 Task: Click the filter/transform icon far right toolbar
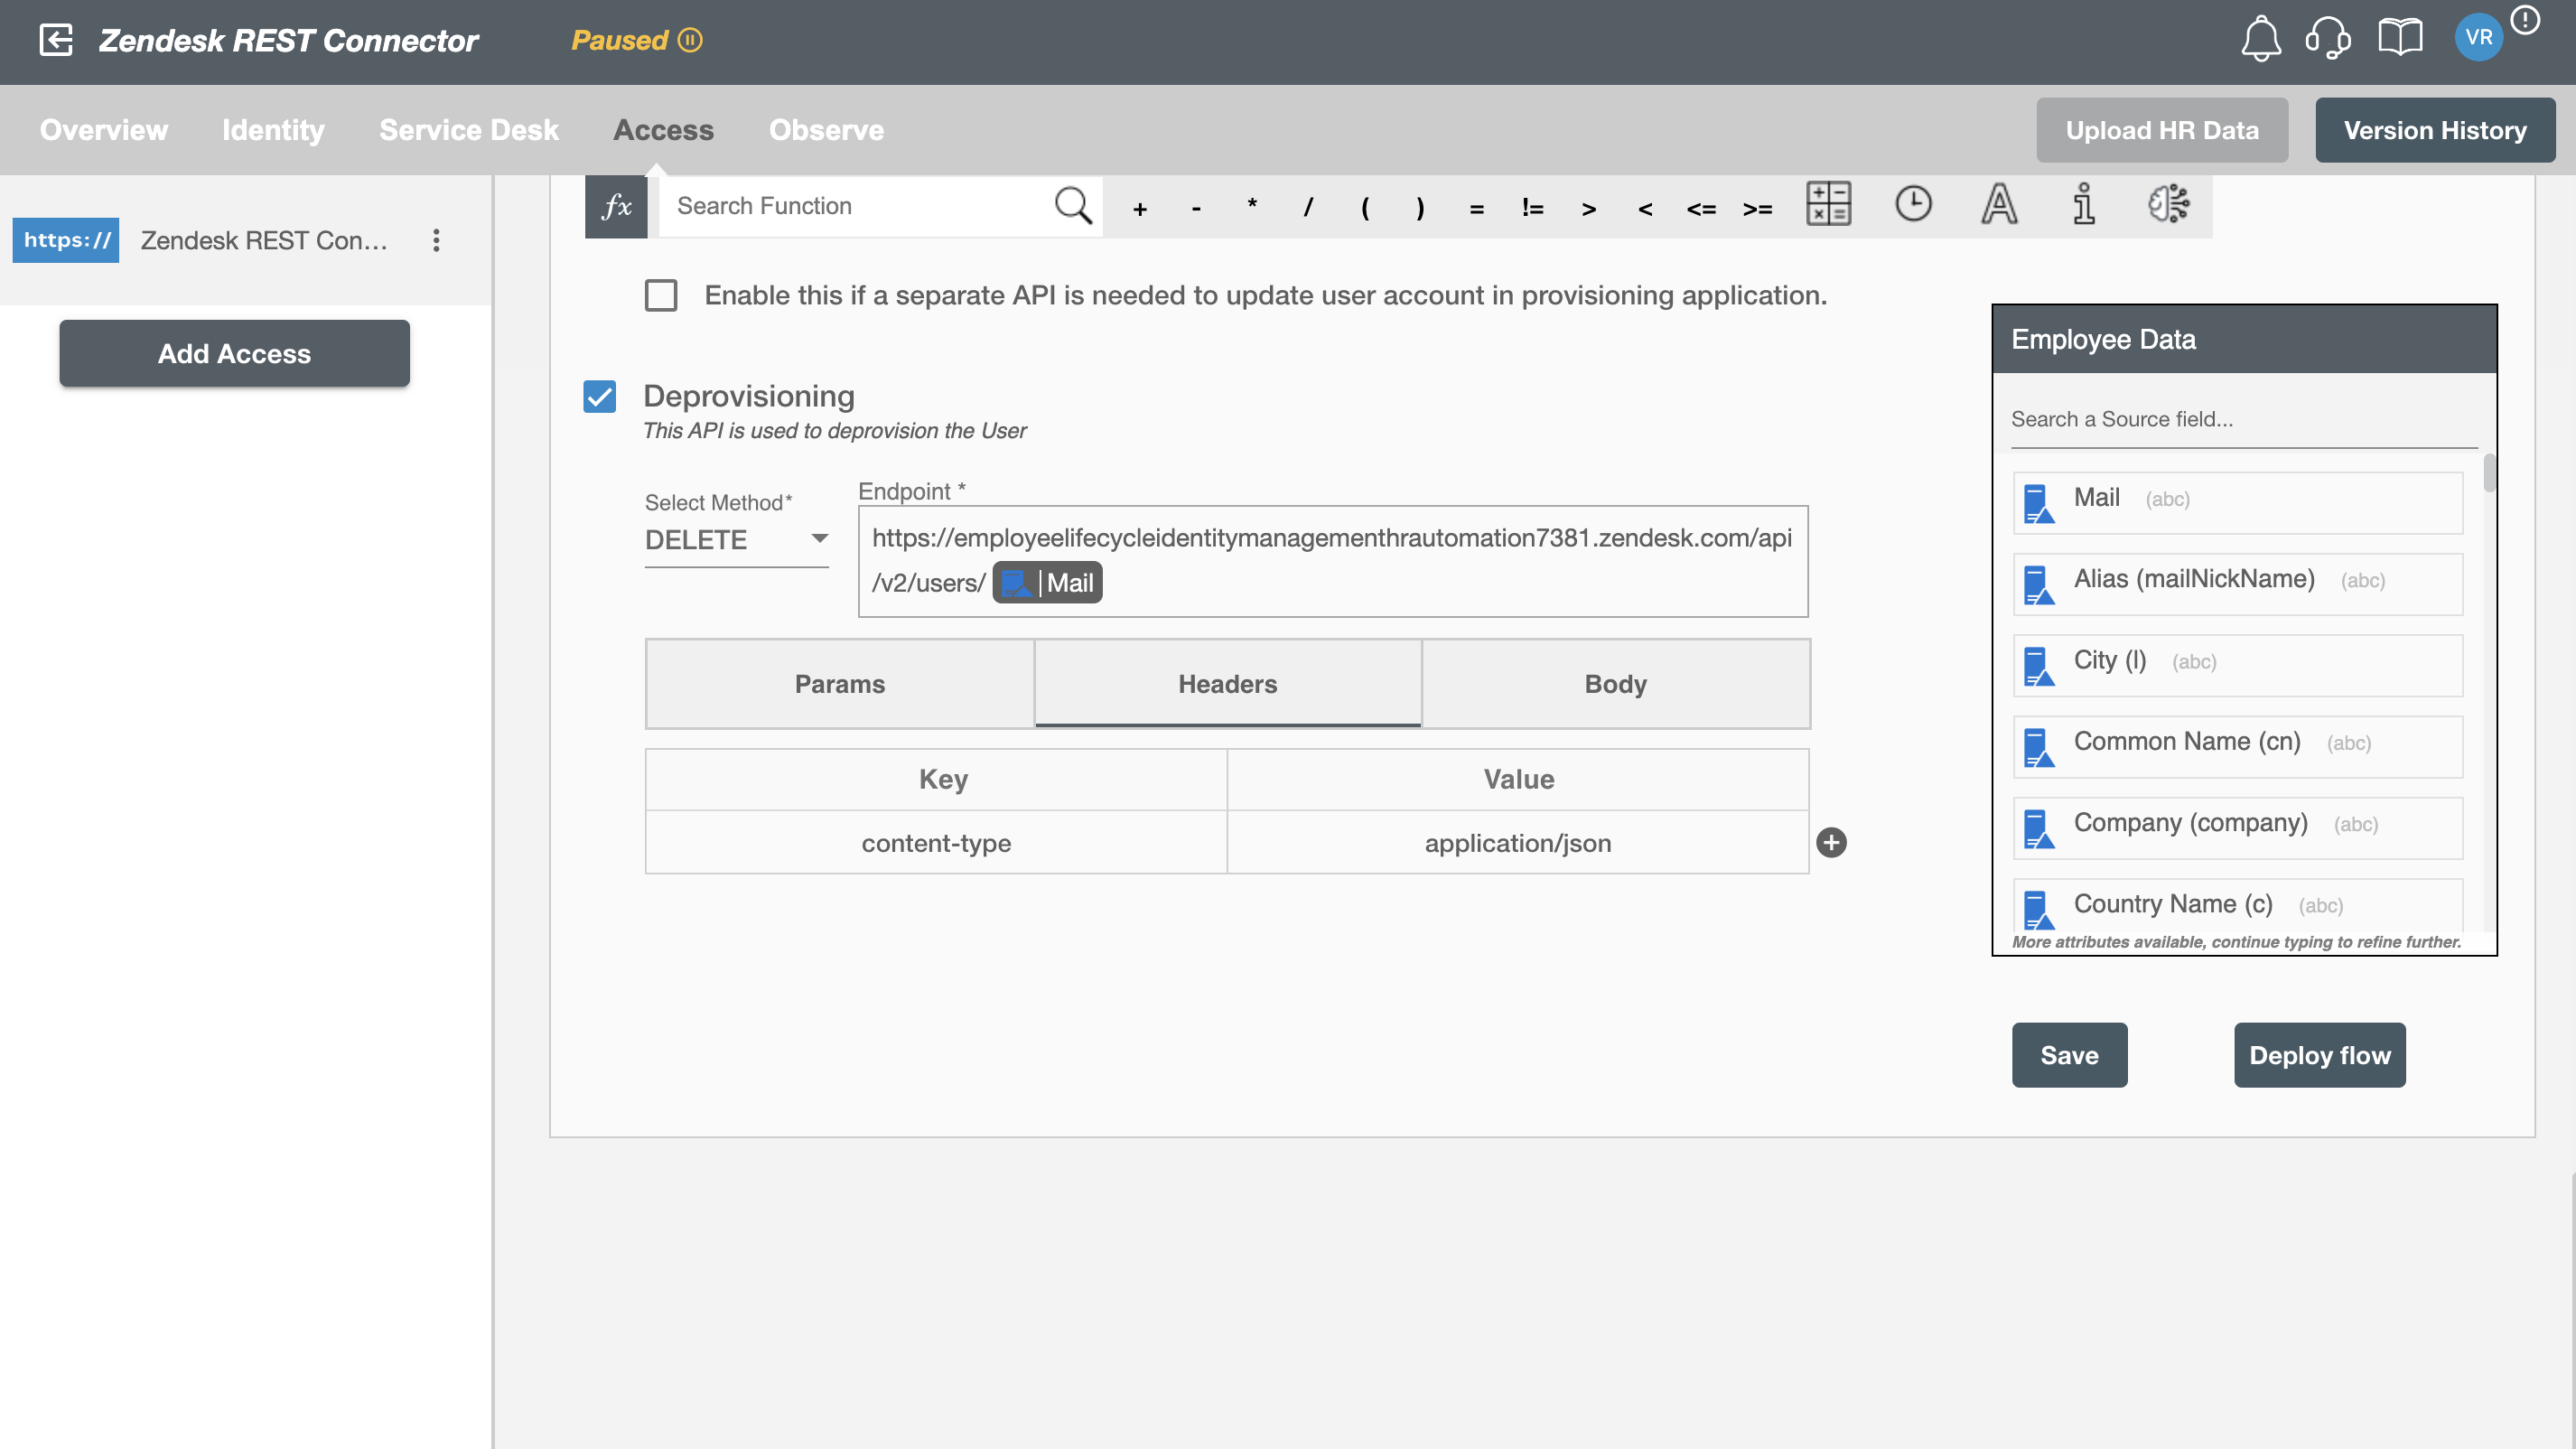click(2169, 205)
